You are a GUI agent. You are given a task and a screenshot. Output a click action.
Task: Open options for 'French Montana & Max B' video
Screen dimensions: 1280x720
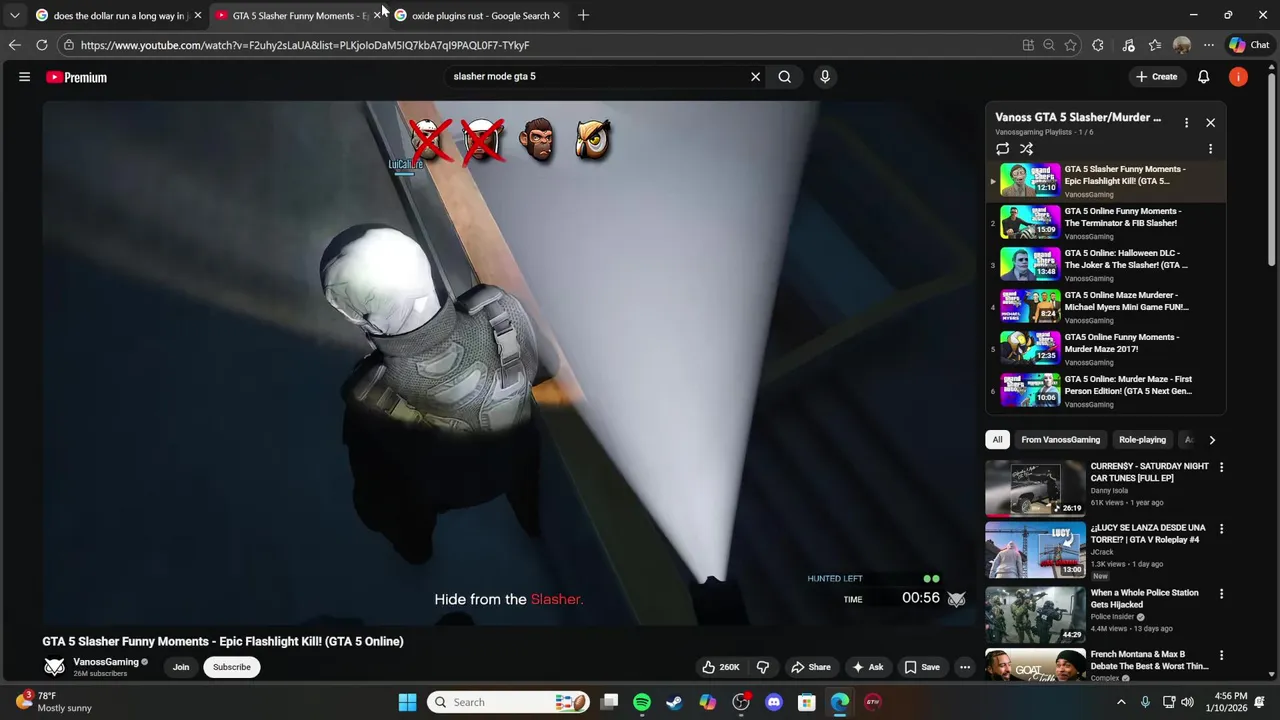[1221, 656]
